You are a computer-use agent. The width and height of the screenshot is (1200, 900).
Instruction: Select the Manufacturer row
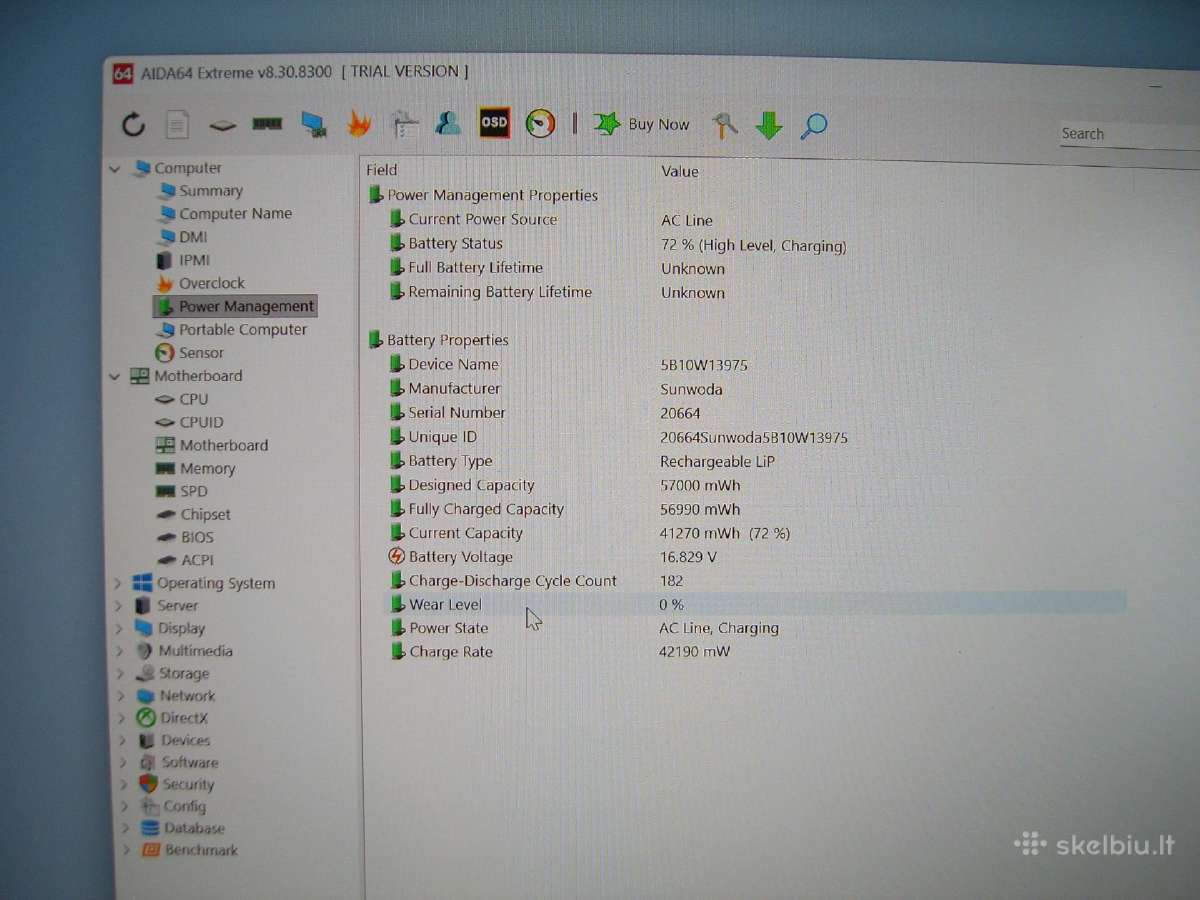coord(556,389)
